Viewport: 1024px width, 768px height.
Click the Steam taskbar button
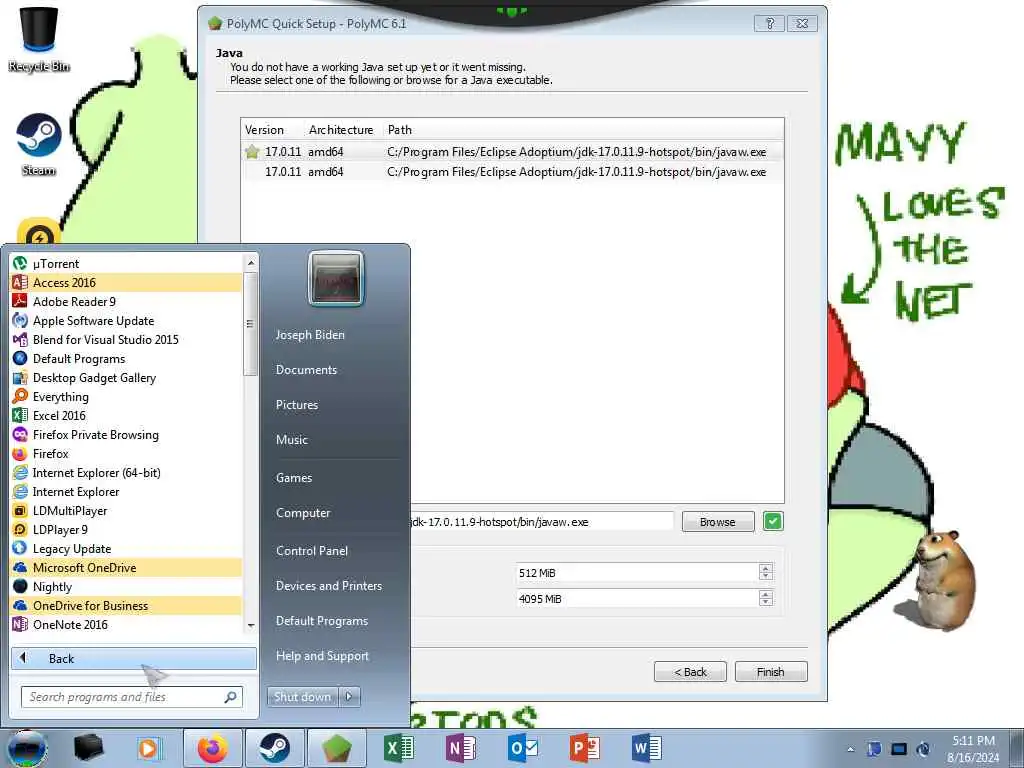point(274,748)
